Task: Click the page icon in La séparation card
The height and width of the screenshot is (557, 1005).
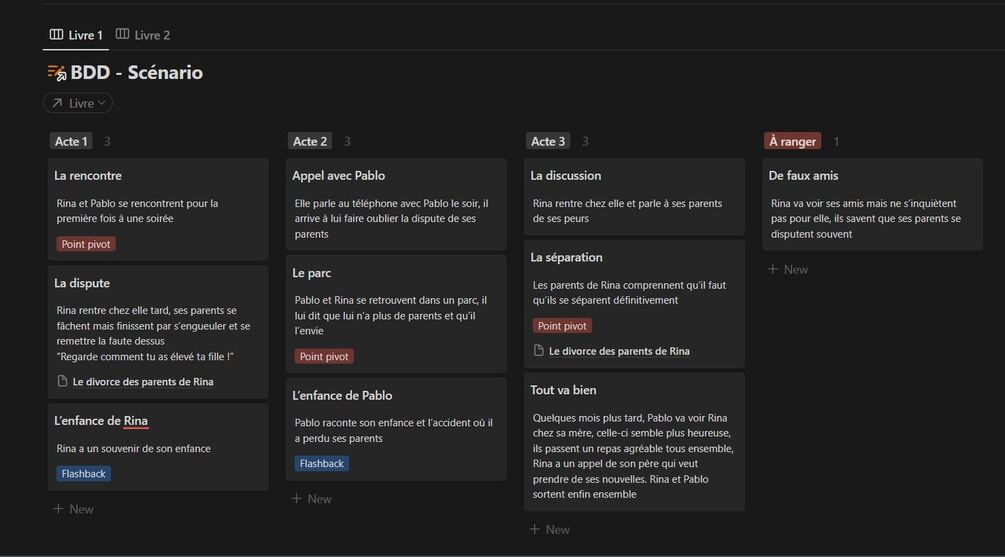Action: [539, 351]
